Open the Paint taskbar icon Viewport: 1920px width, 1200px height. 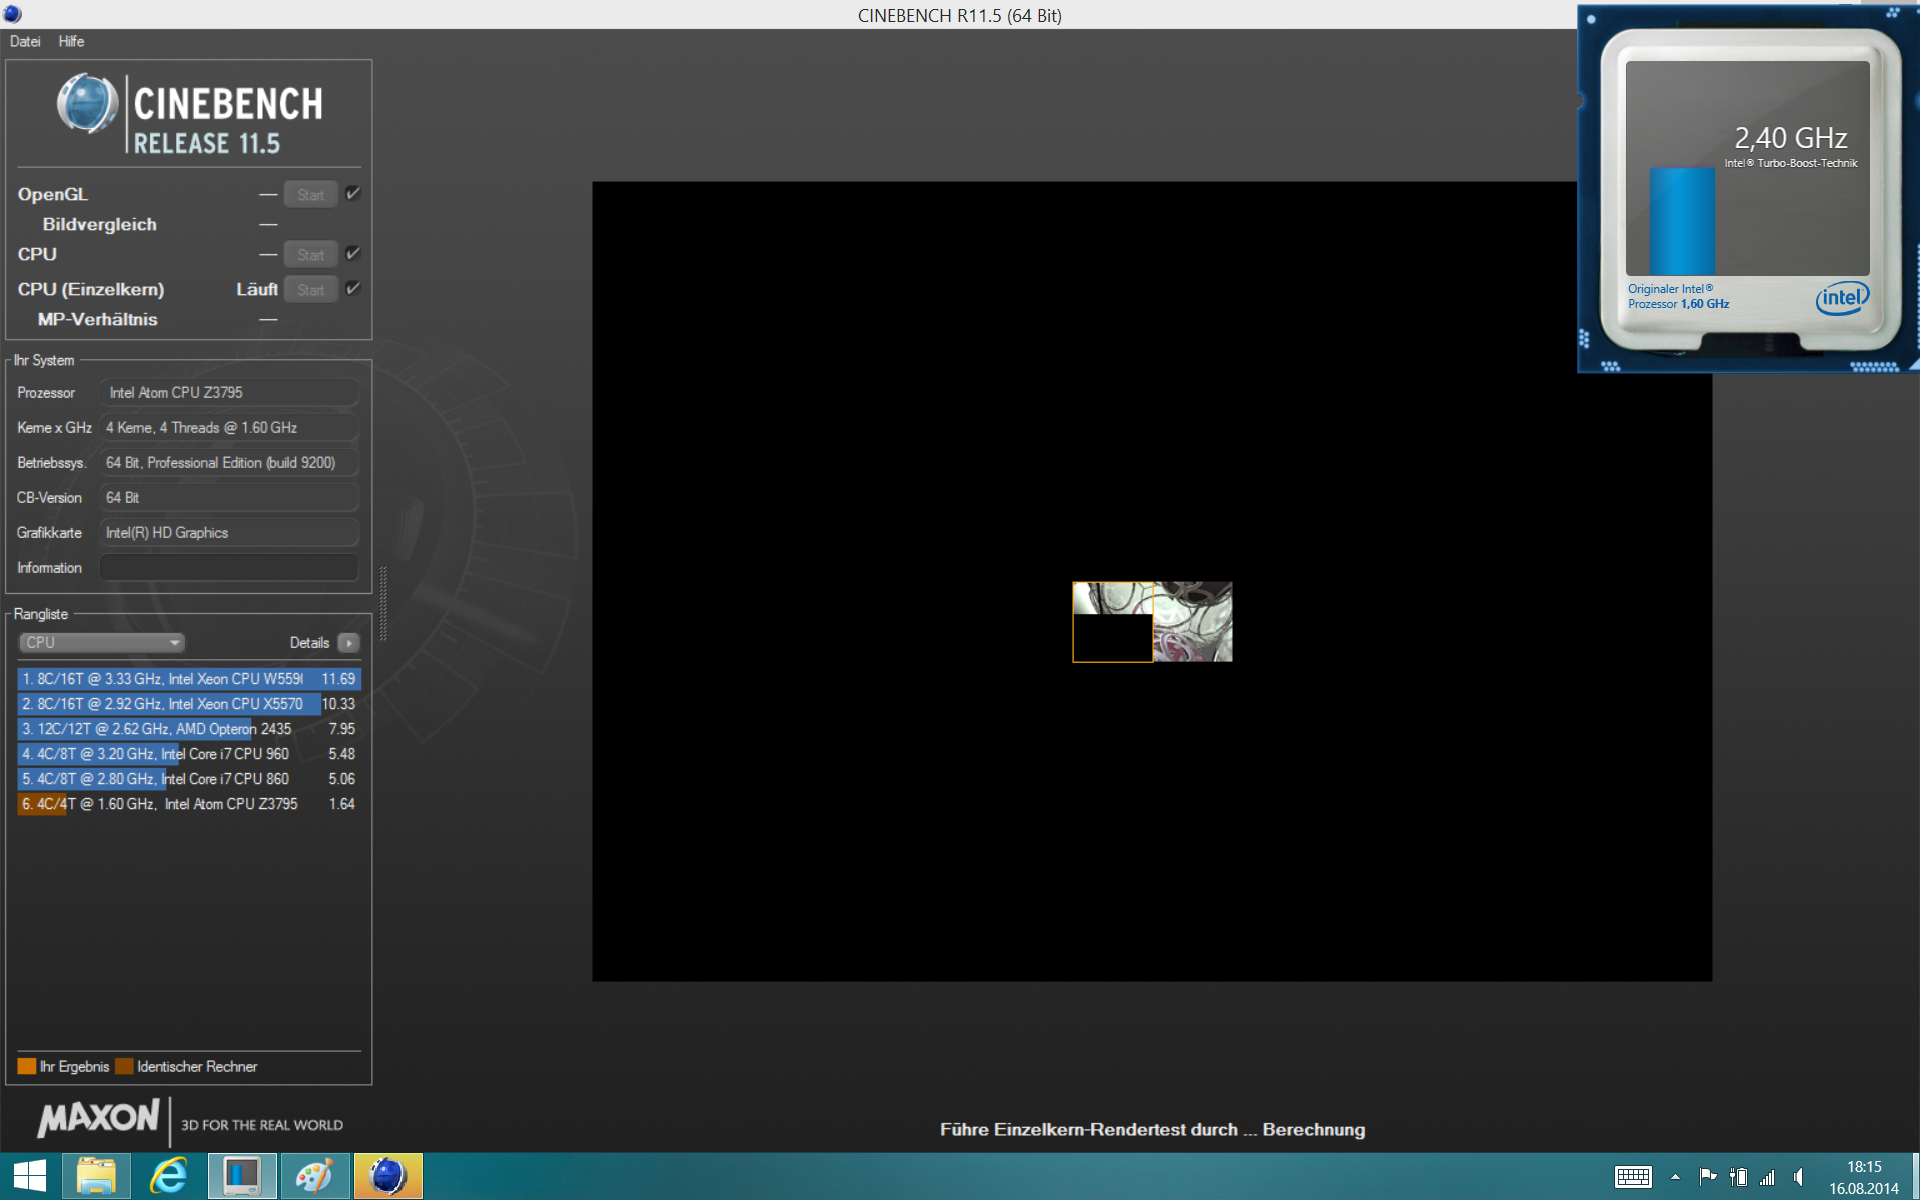click(315, 1176)
